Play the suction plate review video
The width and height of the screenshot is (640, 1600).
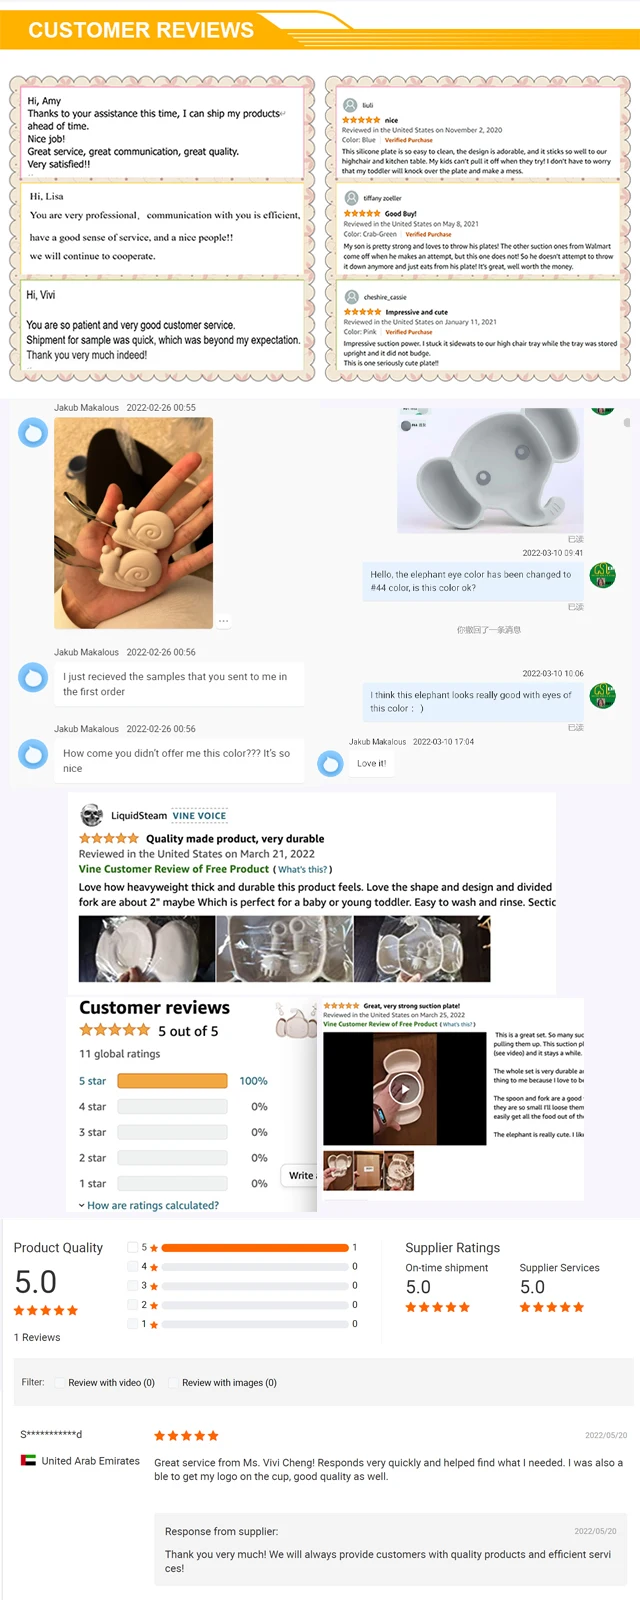[404, 1089]
